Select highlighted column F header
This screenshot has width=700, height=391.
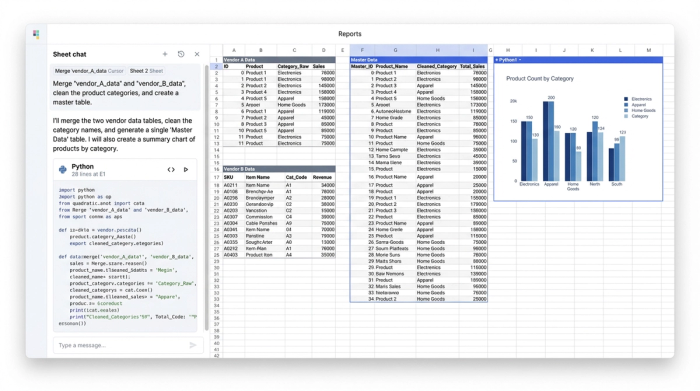coord(362,50)
